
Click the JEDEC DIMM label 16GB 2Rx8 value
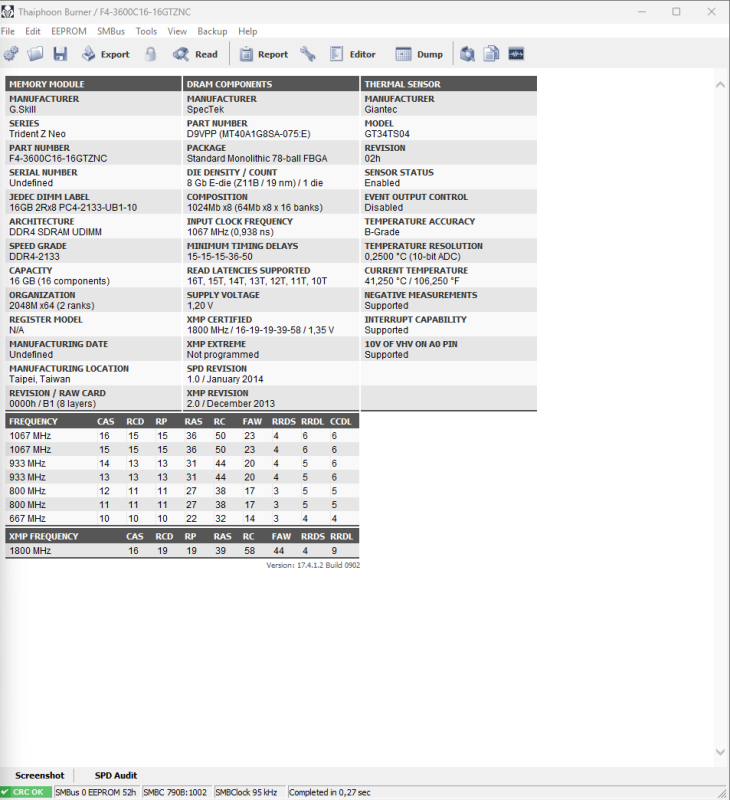click(x=73, y=208)
